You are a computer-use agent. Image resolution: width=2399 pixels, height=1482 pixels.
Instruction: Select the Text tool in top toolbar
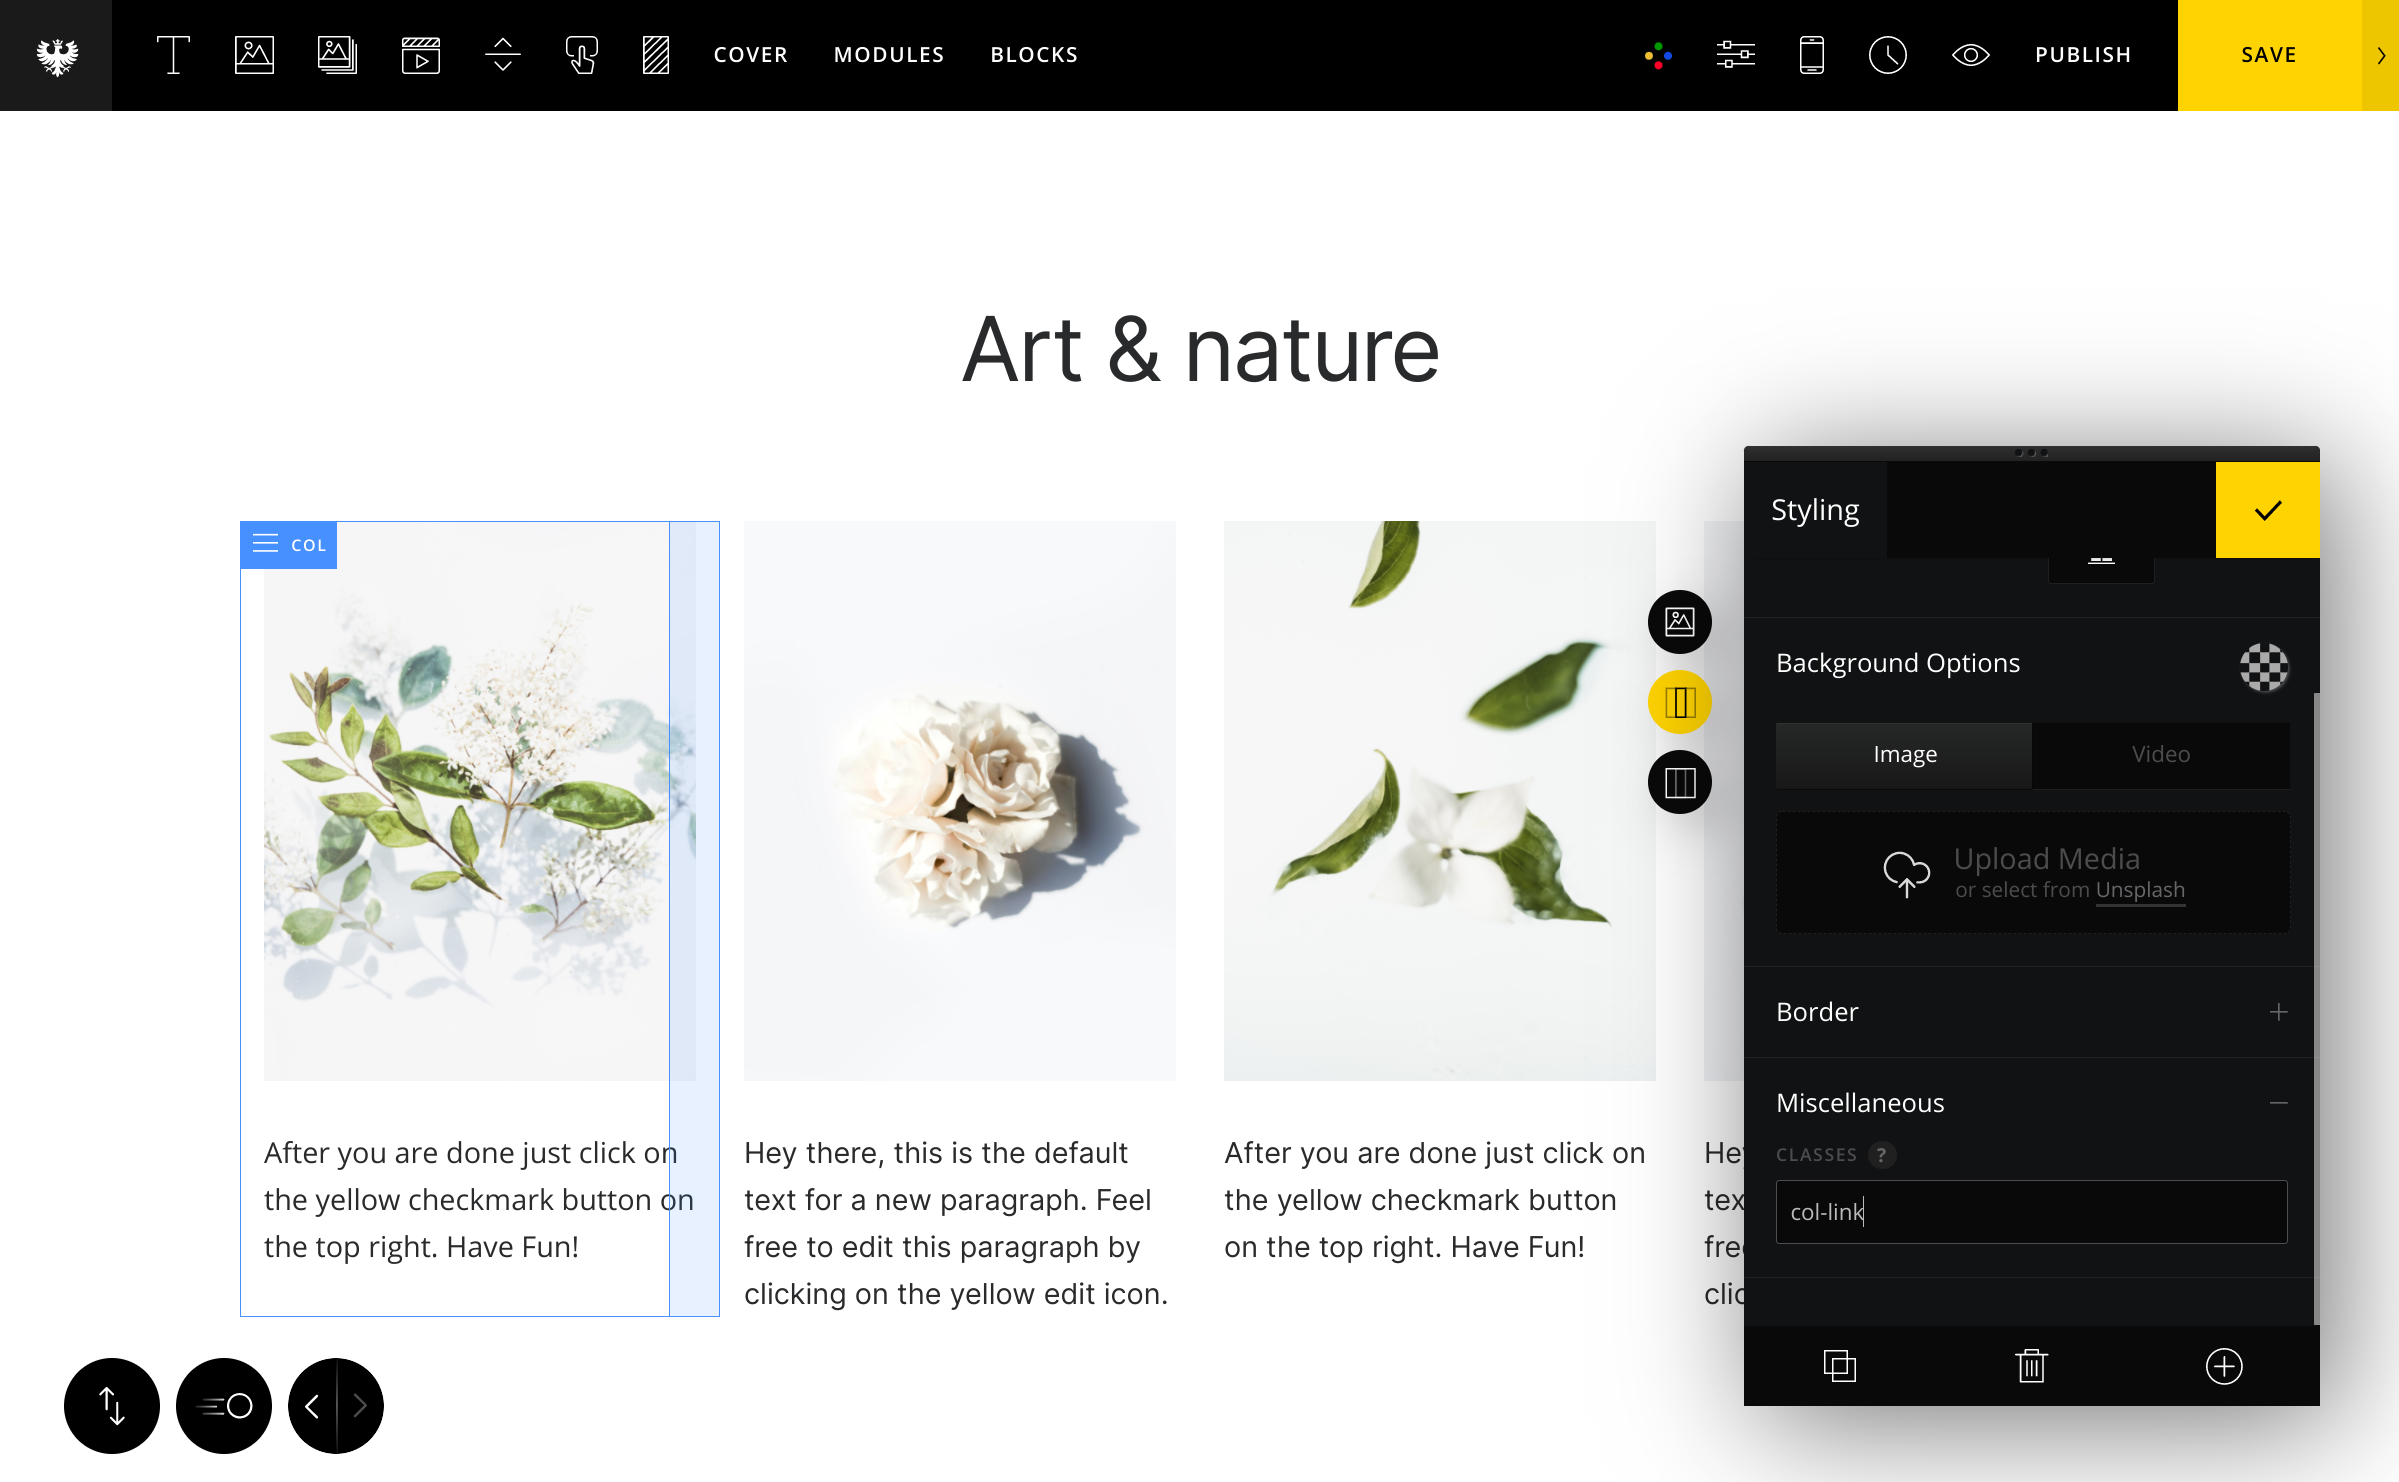coord(173,55)
